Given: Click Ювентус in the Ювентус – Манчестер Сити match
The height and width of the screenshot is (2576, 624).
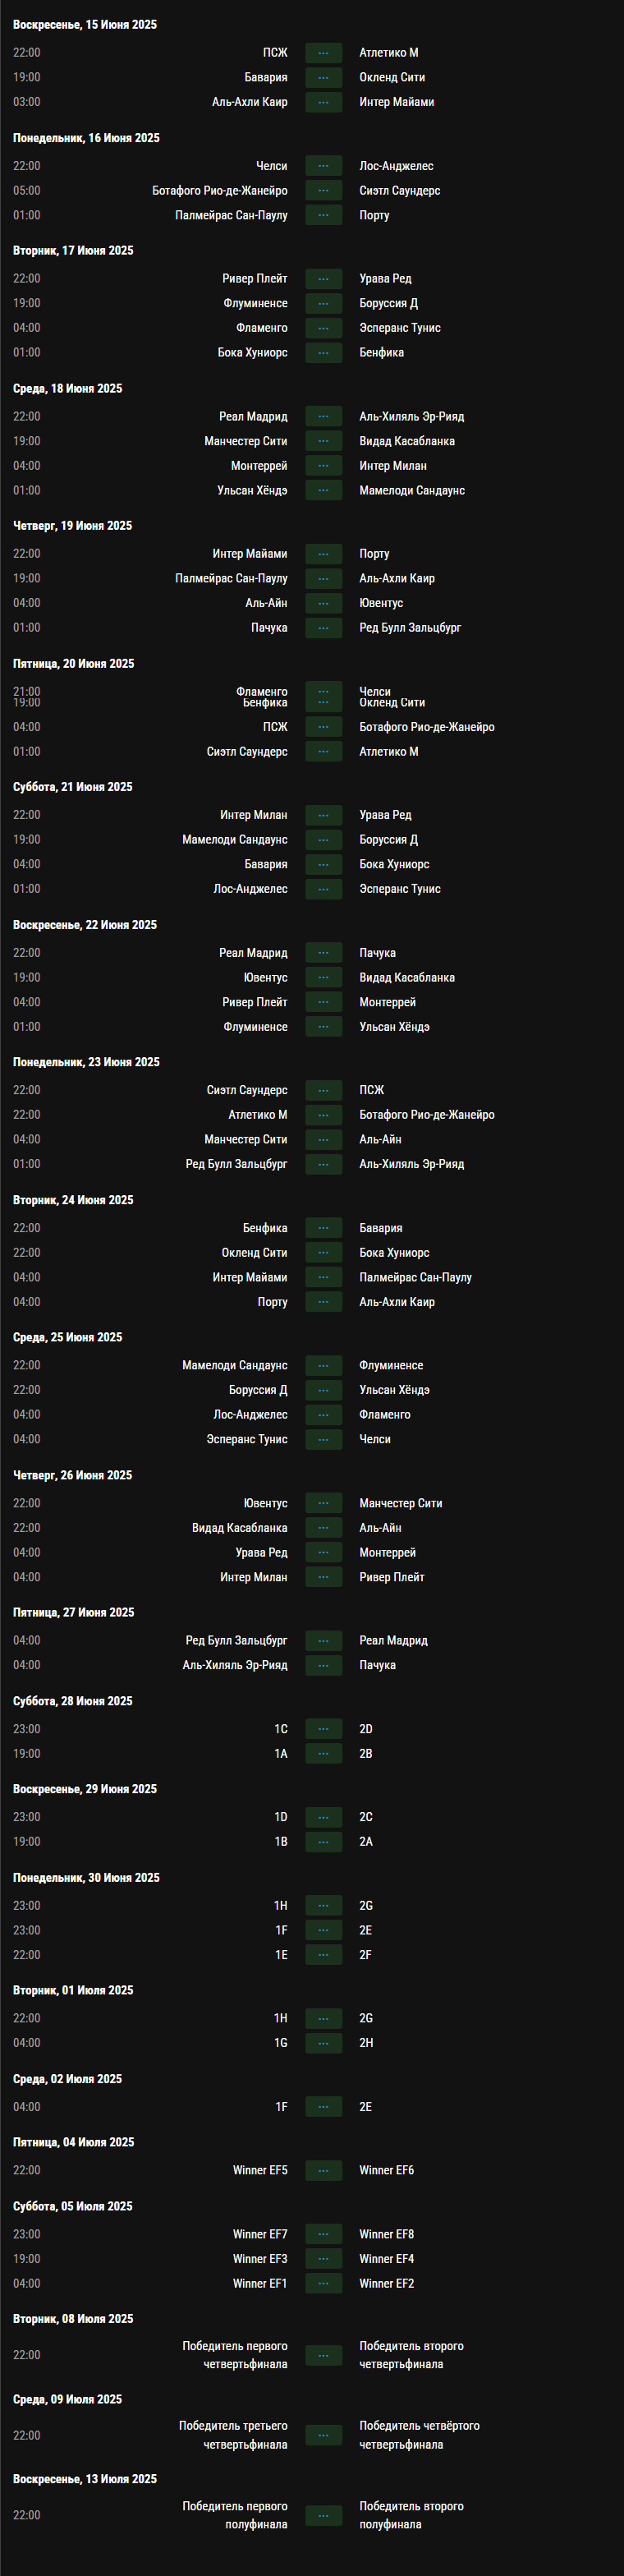Looking at the screenshot, I should click(265, 1503).
